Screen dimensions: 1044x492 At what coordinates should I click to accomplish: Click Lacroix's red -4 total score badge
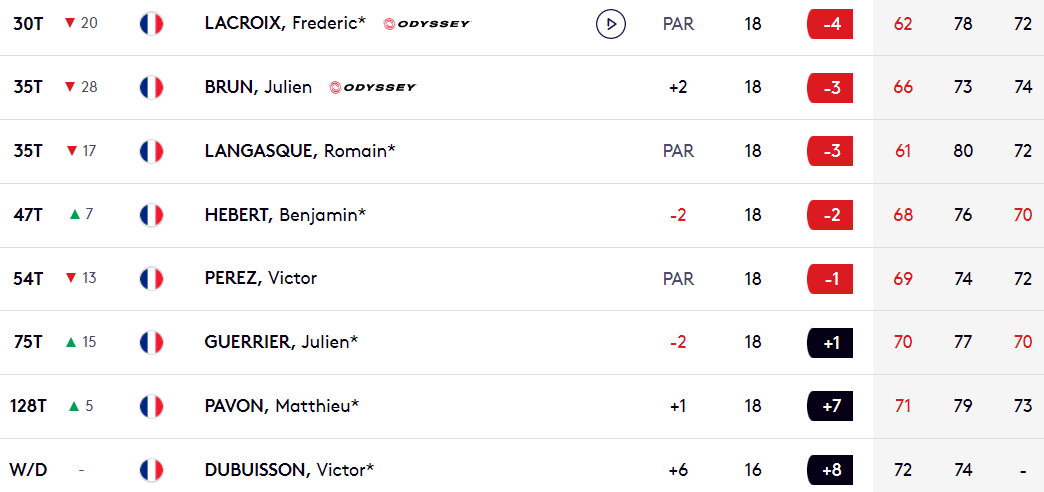coord(829,23)
